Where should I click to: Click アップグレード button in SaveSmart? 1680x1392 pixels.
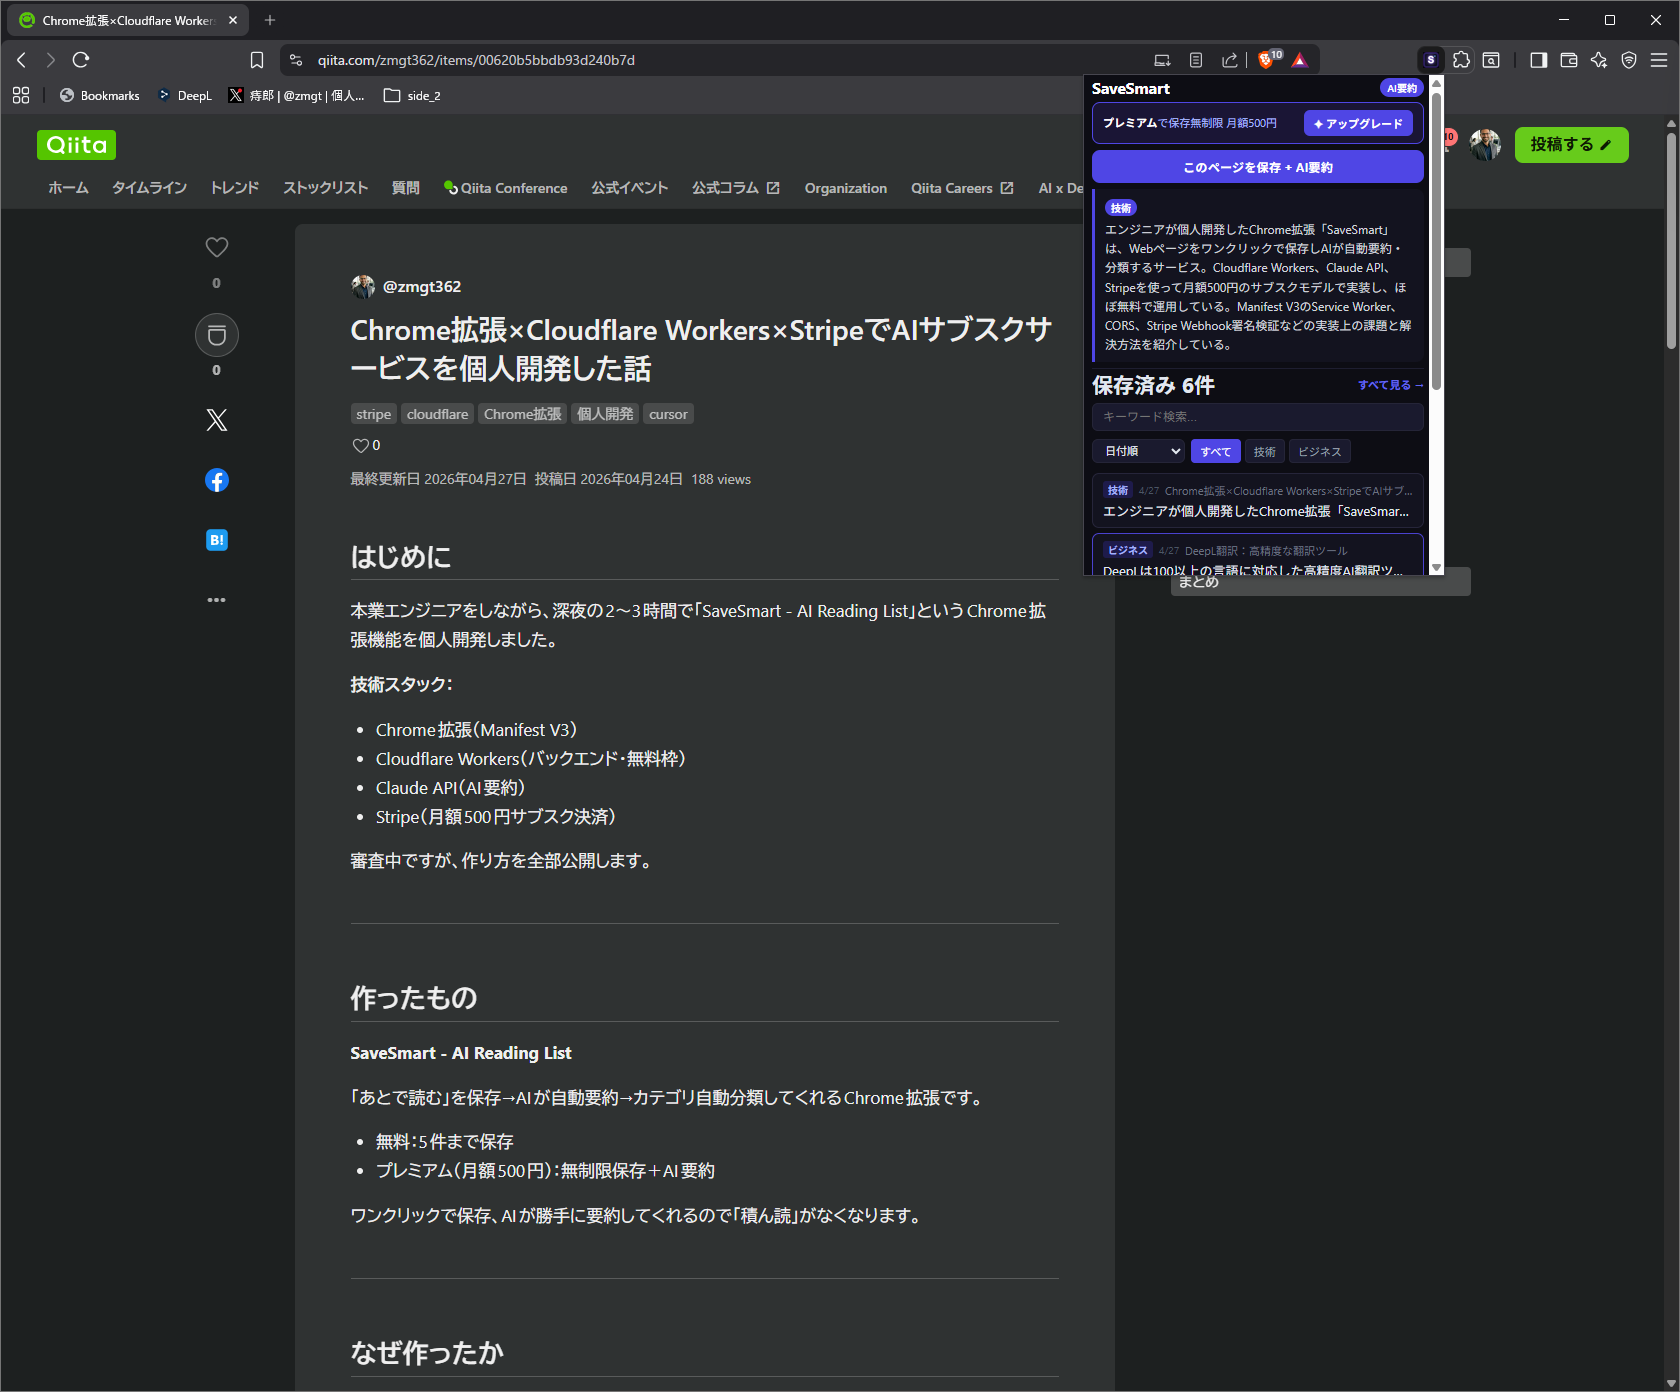1358,123
